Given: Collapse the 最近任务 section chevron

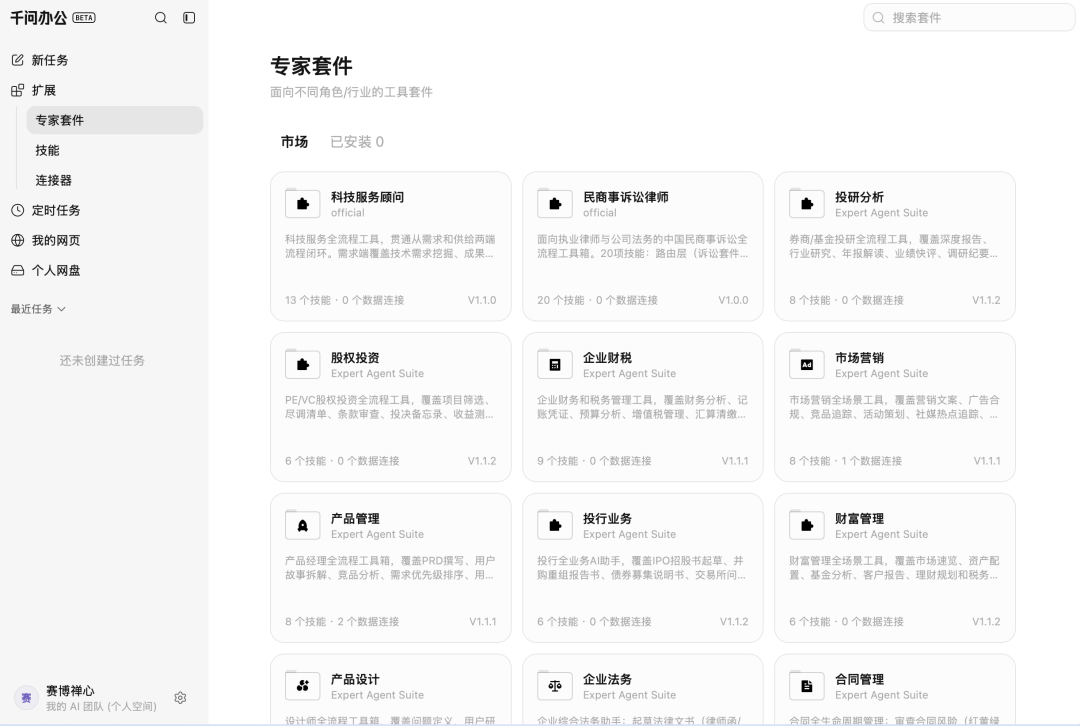Looking at the screenshot, I should [61, 309].
